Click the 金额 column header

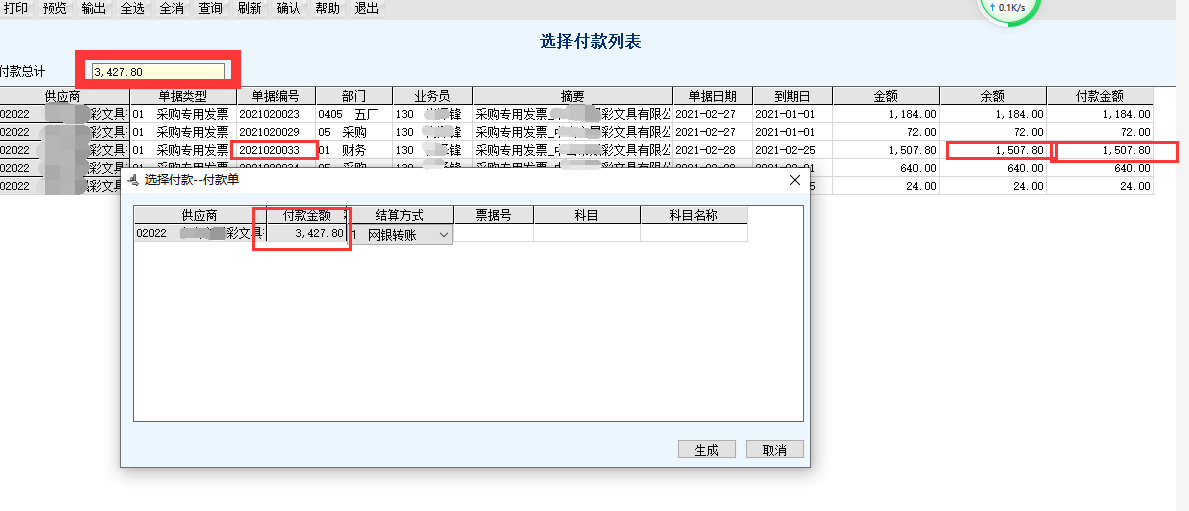click(886, 96)
